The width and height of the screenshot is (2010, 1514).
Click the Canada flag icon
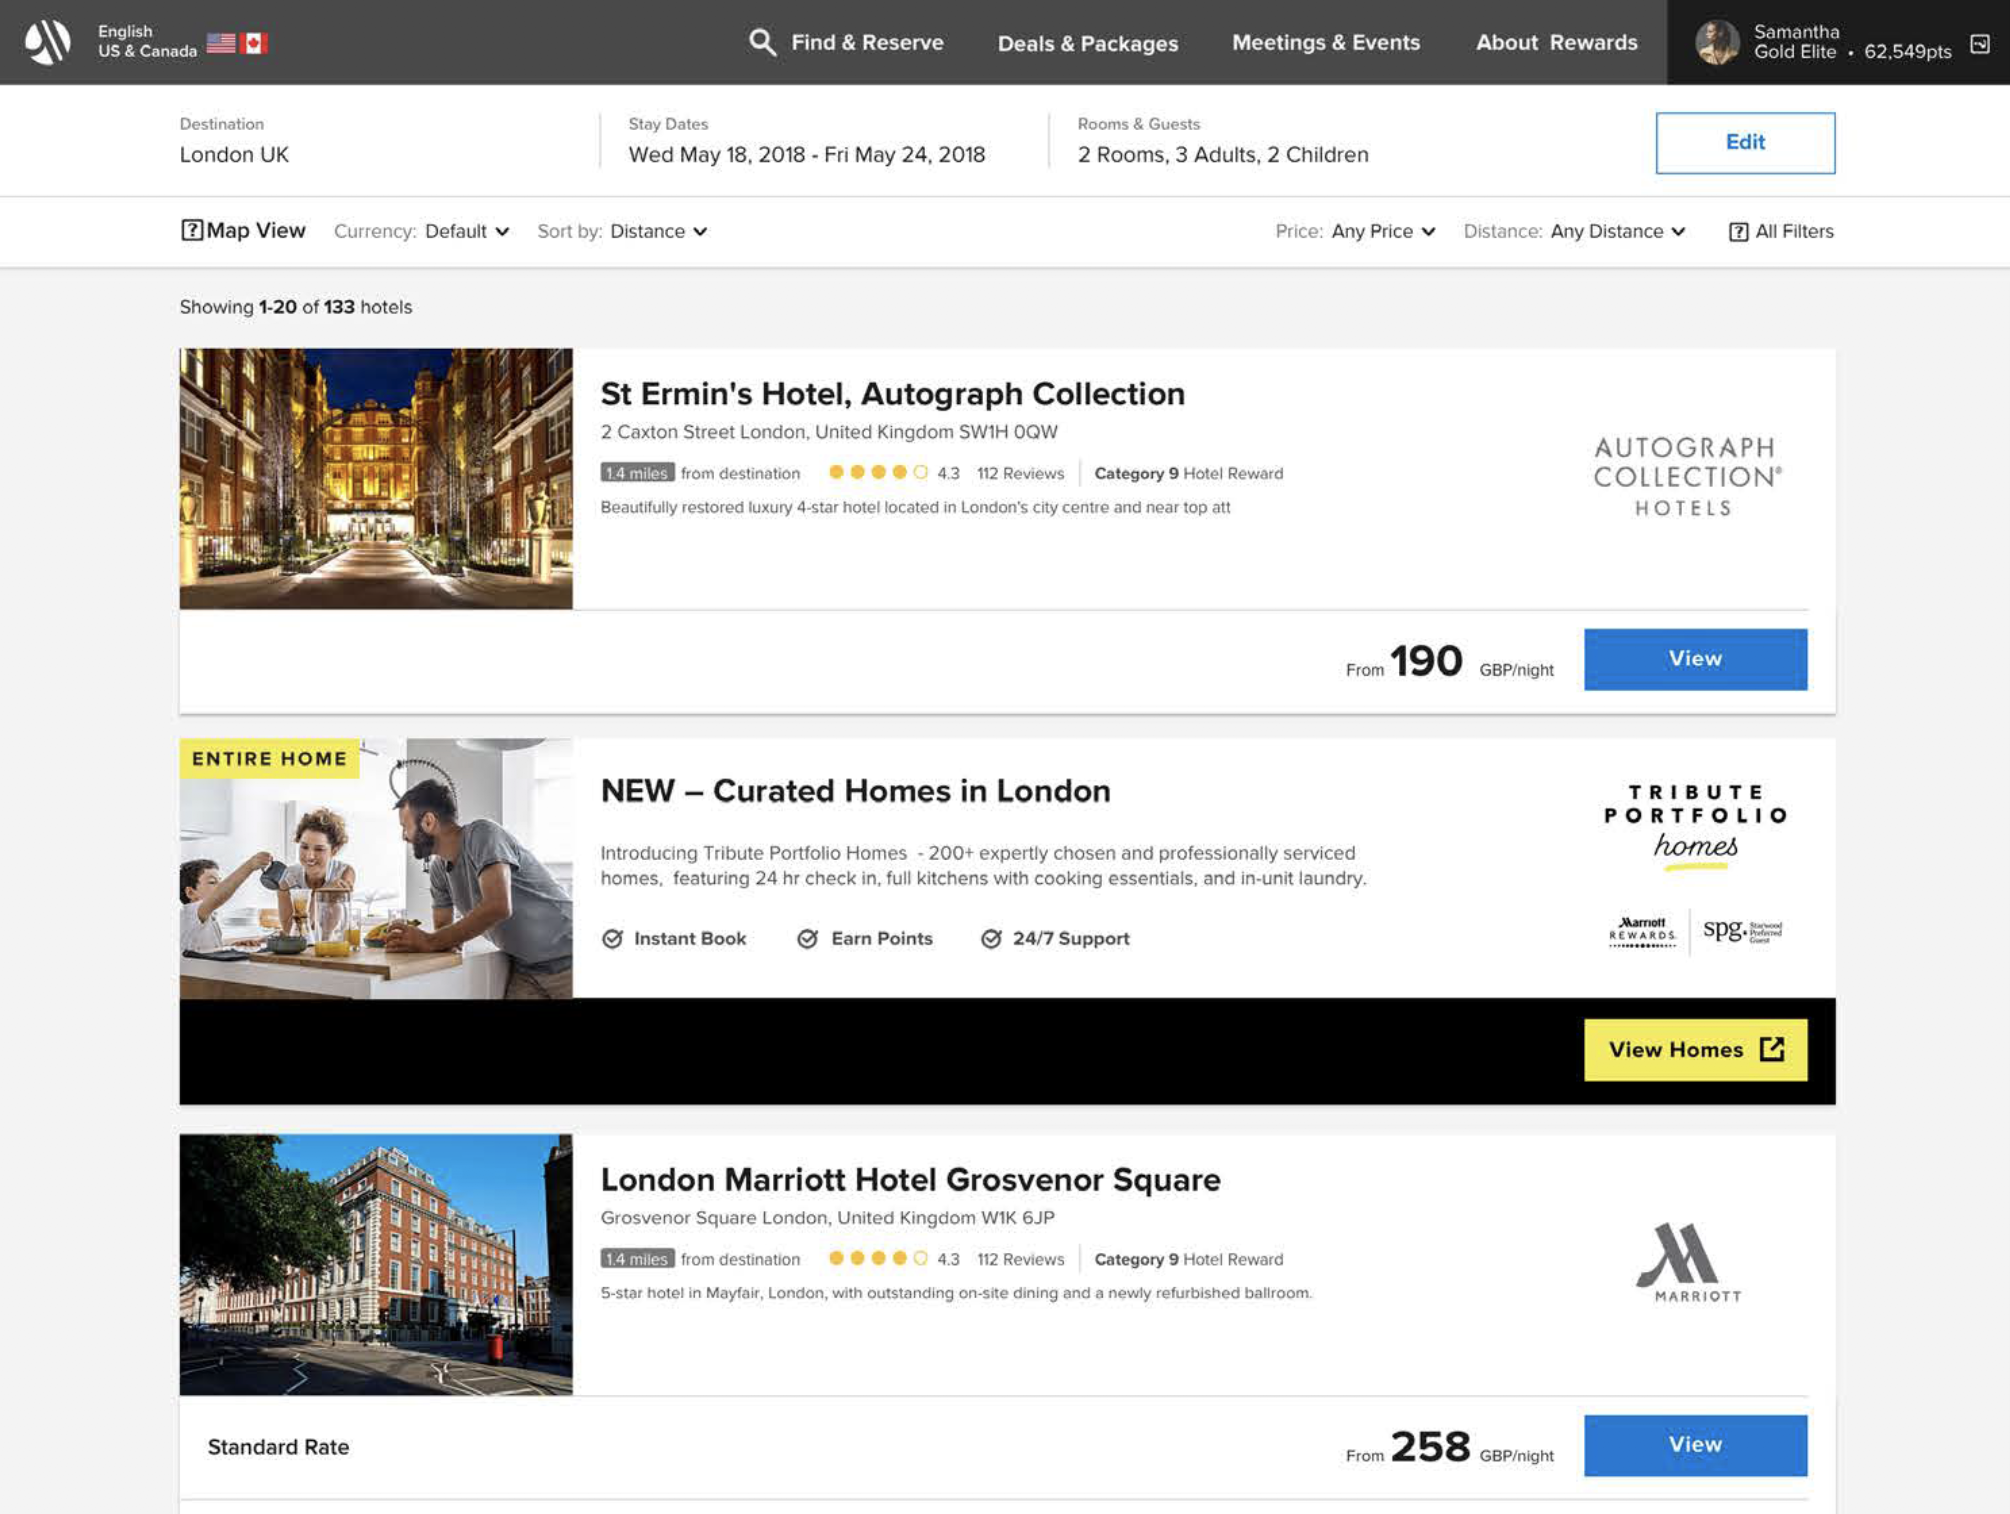tap(255, 43)
